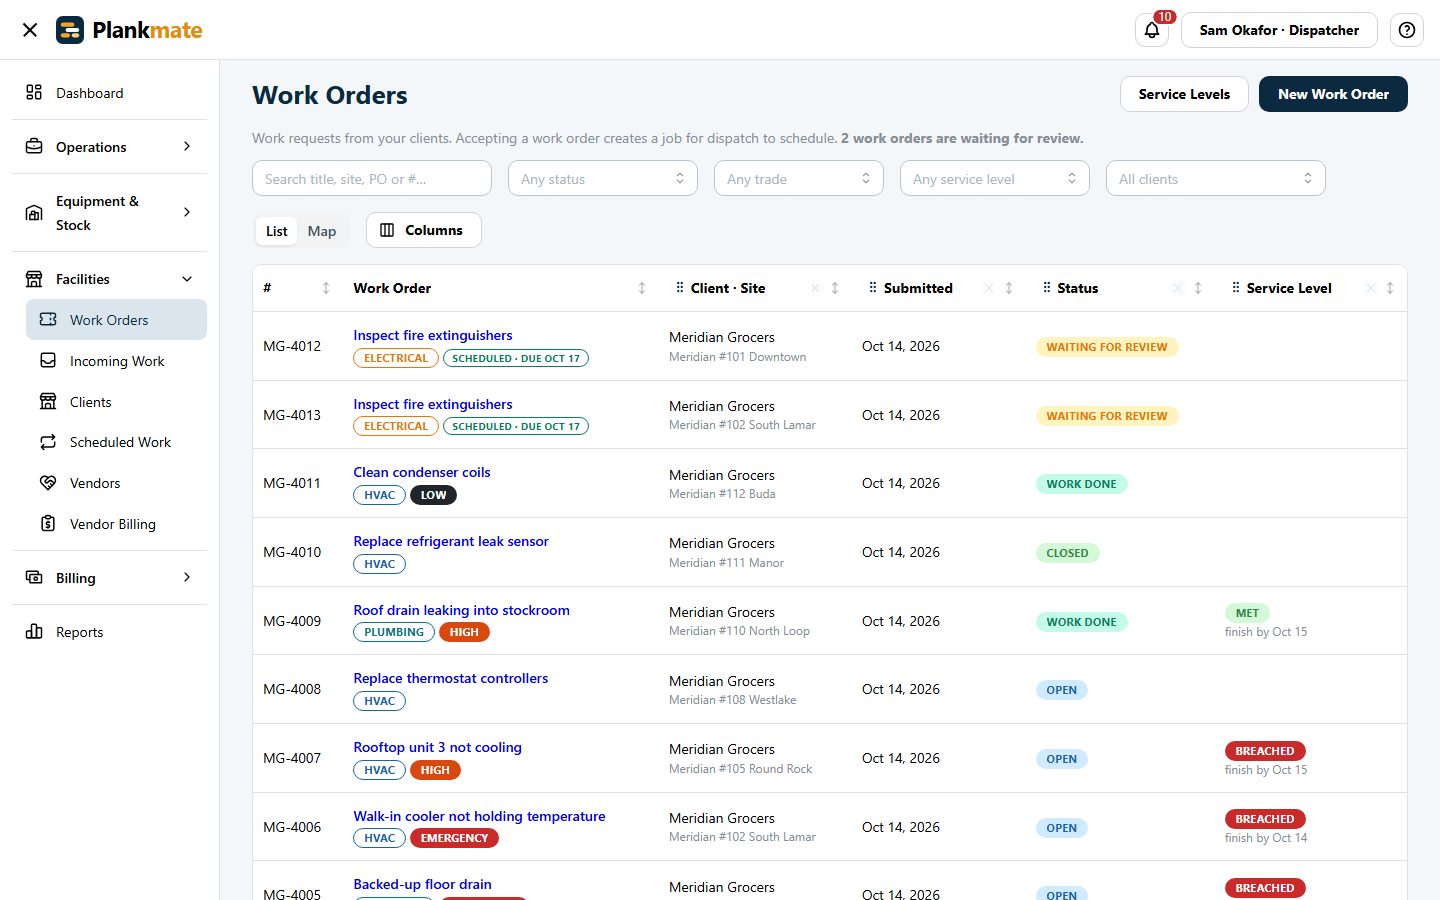The height and width of the screenshot is (900, 1440).
Task: Open Service Levels button
Action: pyautogui.click(x=1184, y=94)
